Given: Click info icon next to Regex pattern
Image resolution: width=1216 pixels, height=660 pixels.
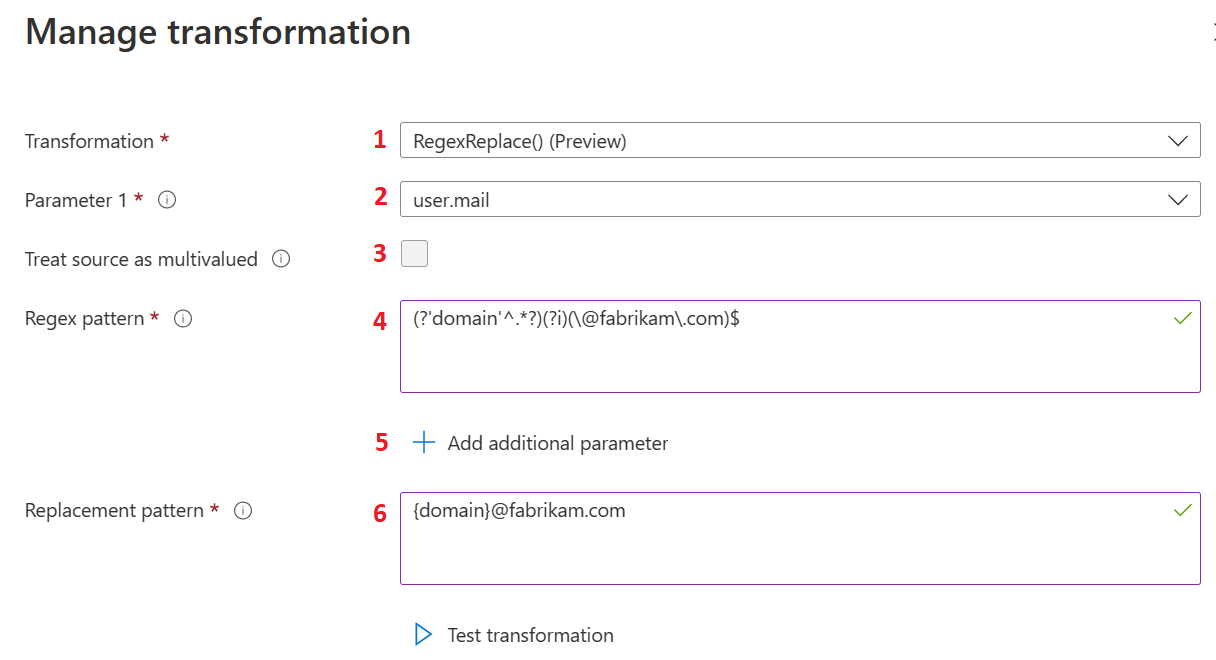Looking at the screenshot, I should 182,319.
